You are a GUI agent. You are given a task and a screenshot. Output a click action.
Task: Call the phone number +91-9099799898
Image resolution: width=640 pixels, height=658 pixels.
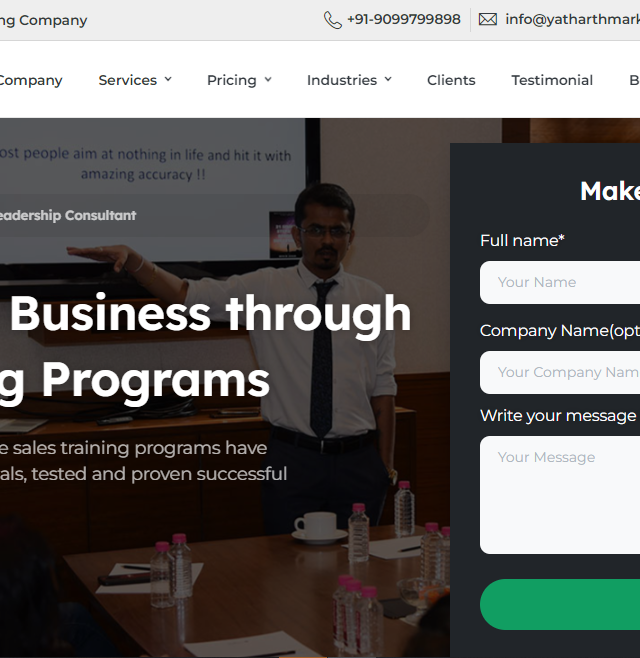(404, 19)
